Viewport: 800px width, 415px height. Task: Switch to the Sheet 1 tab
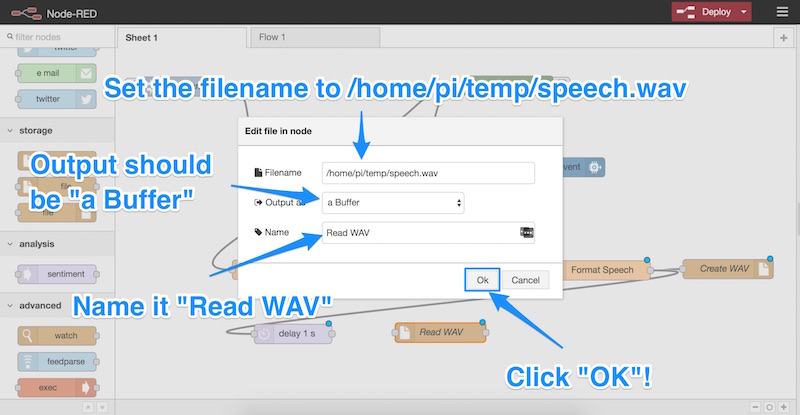click(181, 38)
